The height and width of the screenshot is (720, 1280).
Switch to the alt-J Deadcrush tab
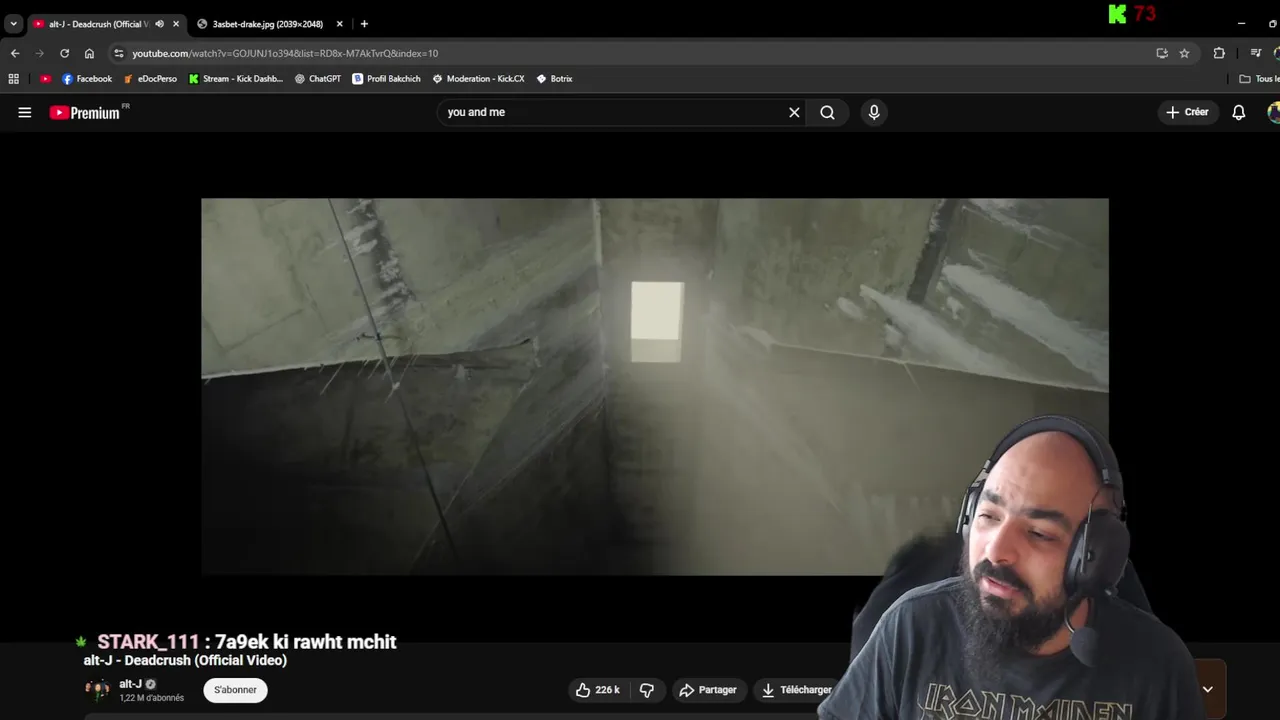(98, 24)
